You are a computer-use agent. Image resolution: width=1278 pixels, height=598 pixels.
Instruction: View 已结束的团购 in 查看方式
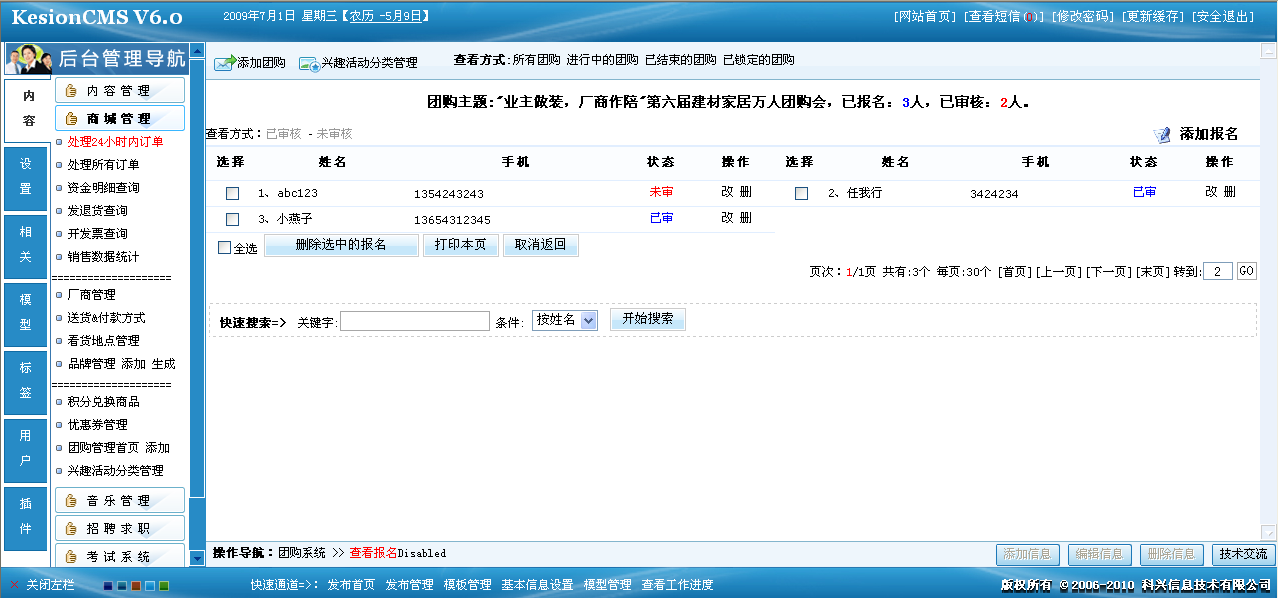click(681, 60)
